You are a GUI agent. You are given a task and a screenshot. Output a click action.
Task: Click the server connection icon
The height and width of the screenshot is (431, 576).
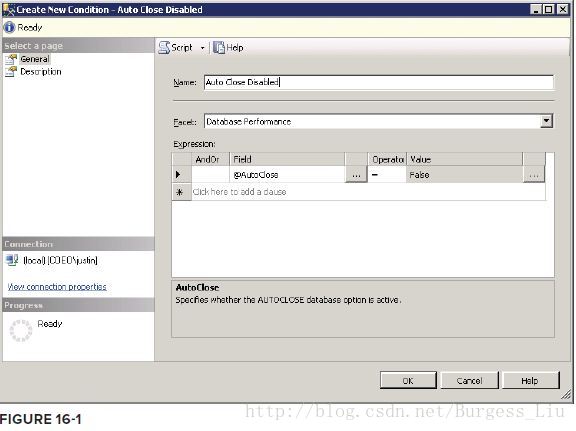tap(12, 260)
